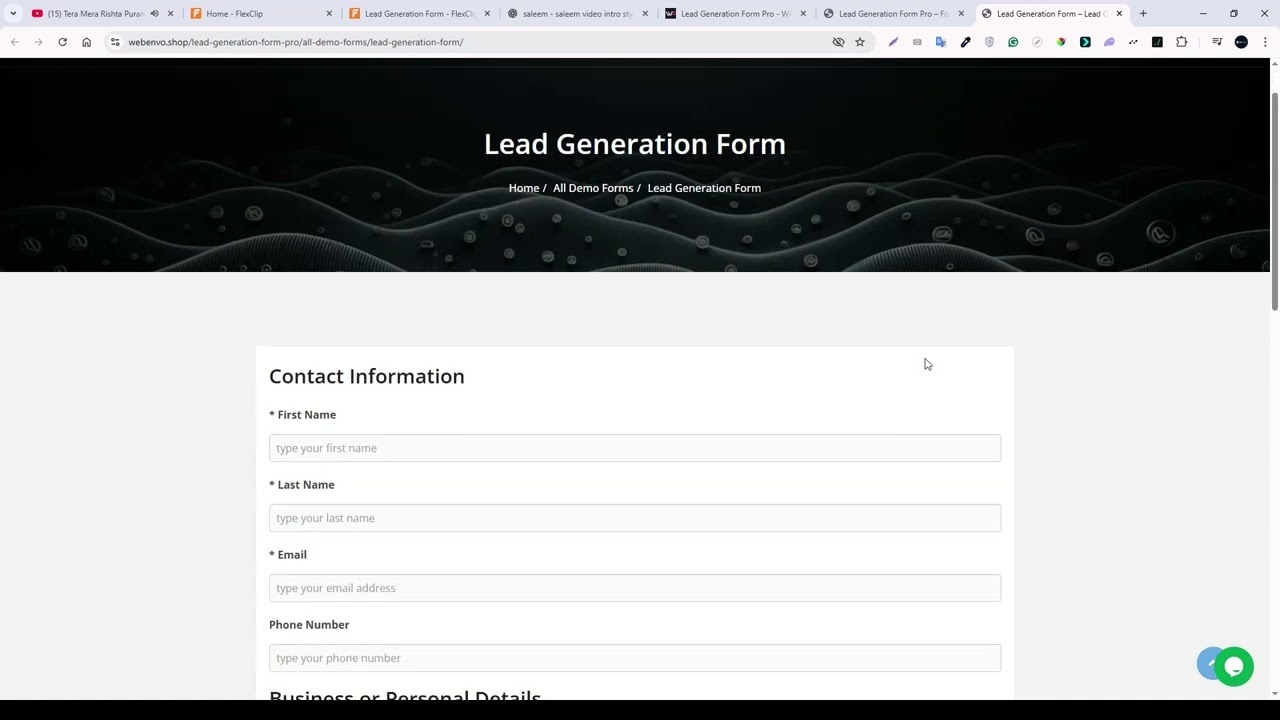Close the Home - FlexClip tab
1280x720 pixels.
(x=329, y=14)
